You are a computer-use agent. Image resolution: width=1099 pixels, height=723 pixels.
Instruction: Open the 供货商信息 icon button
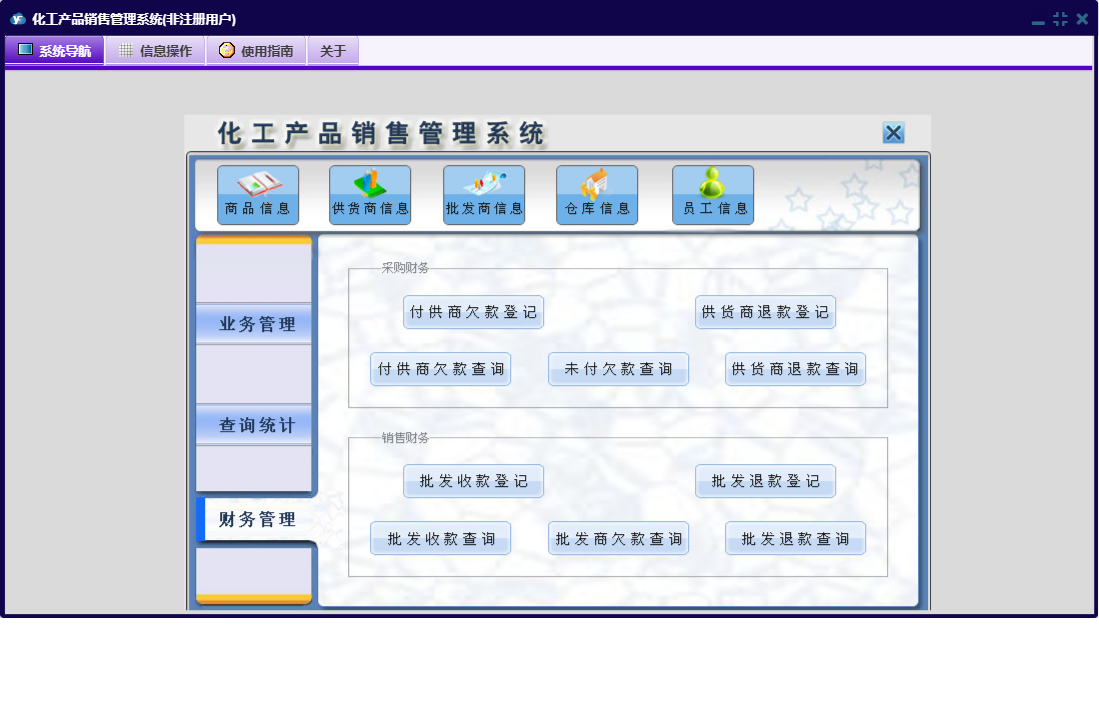pos(370,195)
